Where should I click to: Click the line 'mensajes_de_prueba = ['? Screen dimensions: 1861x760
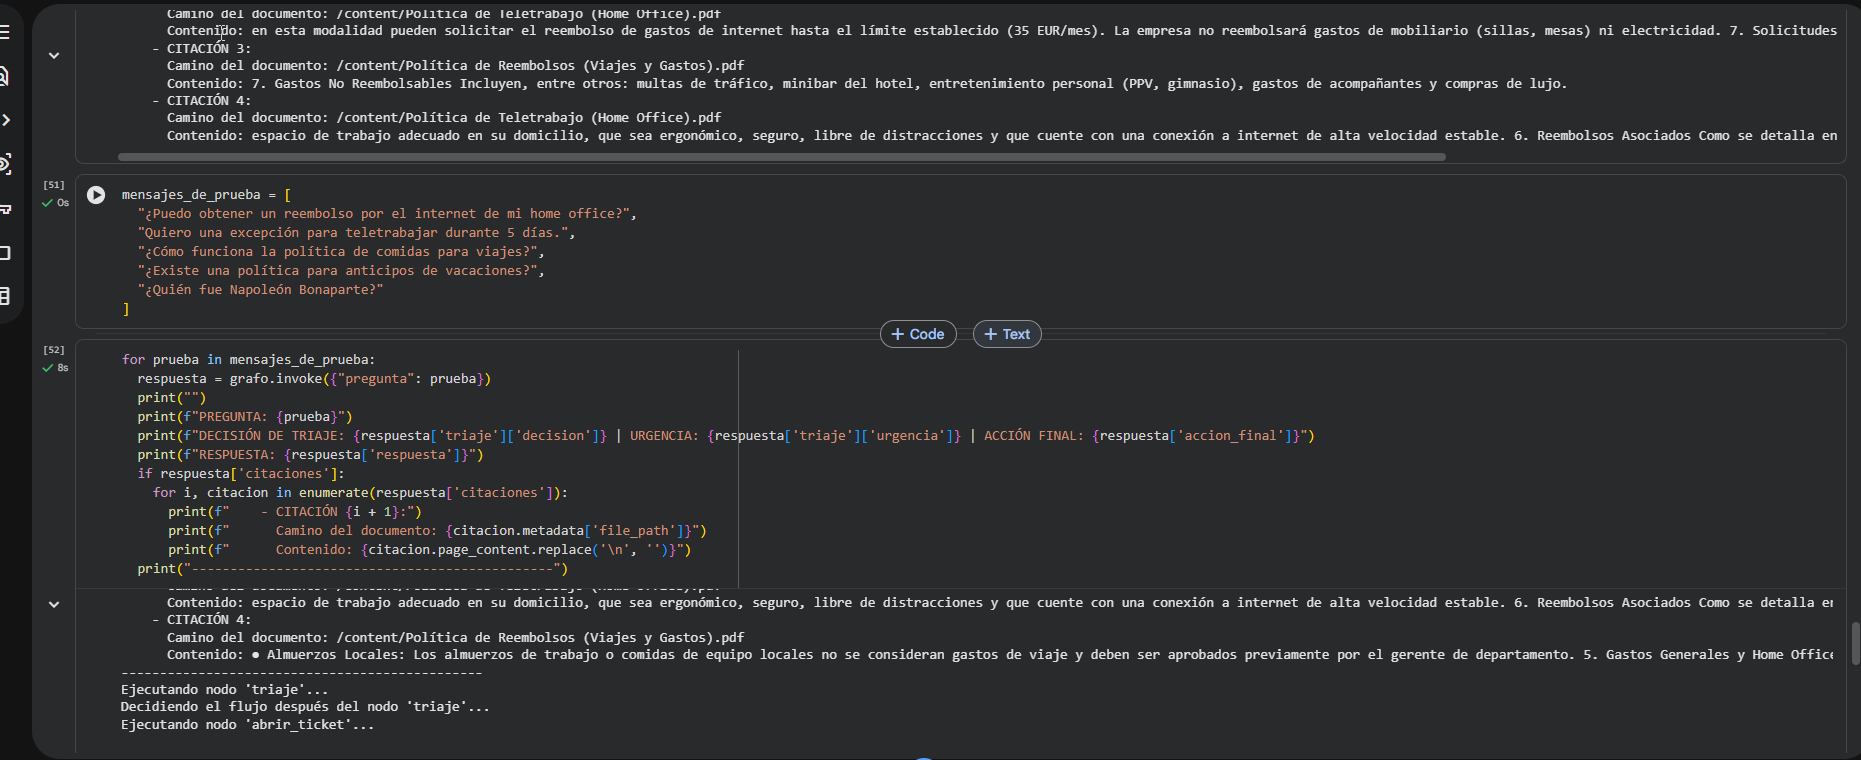point(206,195)
